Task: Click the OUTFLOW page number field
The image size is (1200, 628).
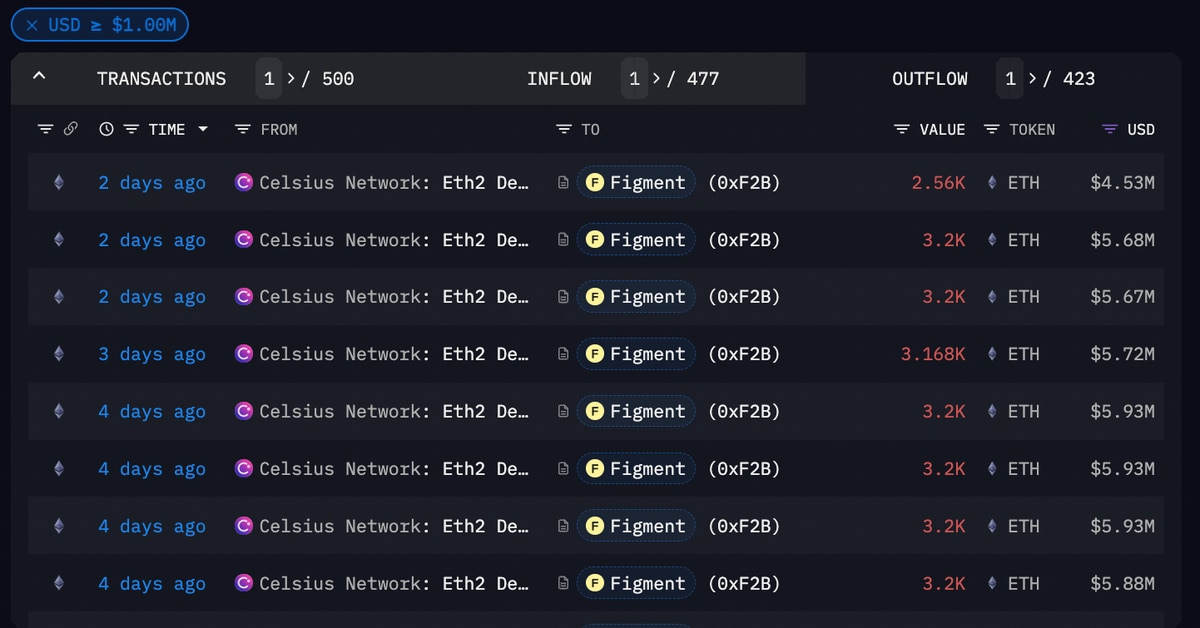Action: point(1010,79)
